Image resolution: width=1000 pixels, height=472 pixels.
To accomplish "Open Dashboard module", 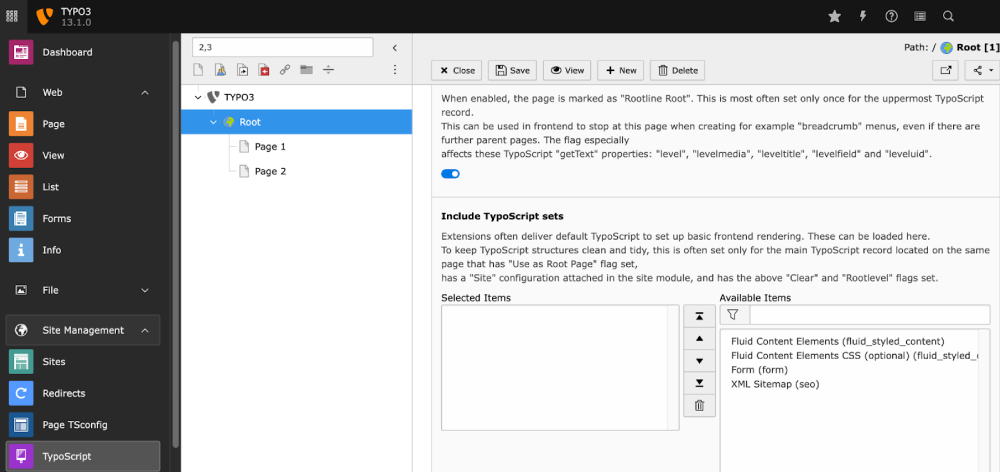I will [x=83, y=52].
